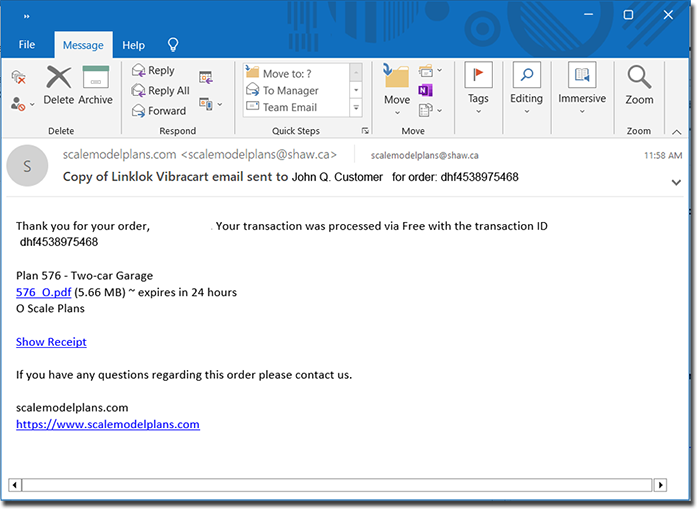This screenshot has width=700, height=509.
Task: Click the right arrow of horizontal scrollbar
Action: tap(660, 485)
